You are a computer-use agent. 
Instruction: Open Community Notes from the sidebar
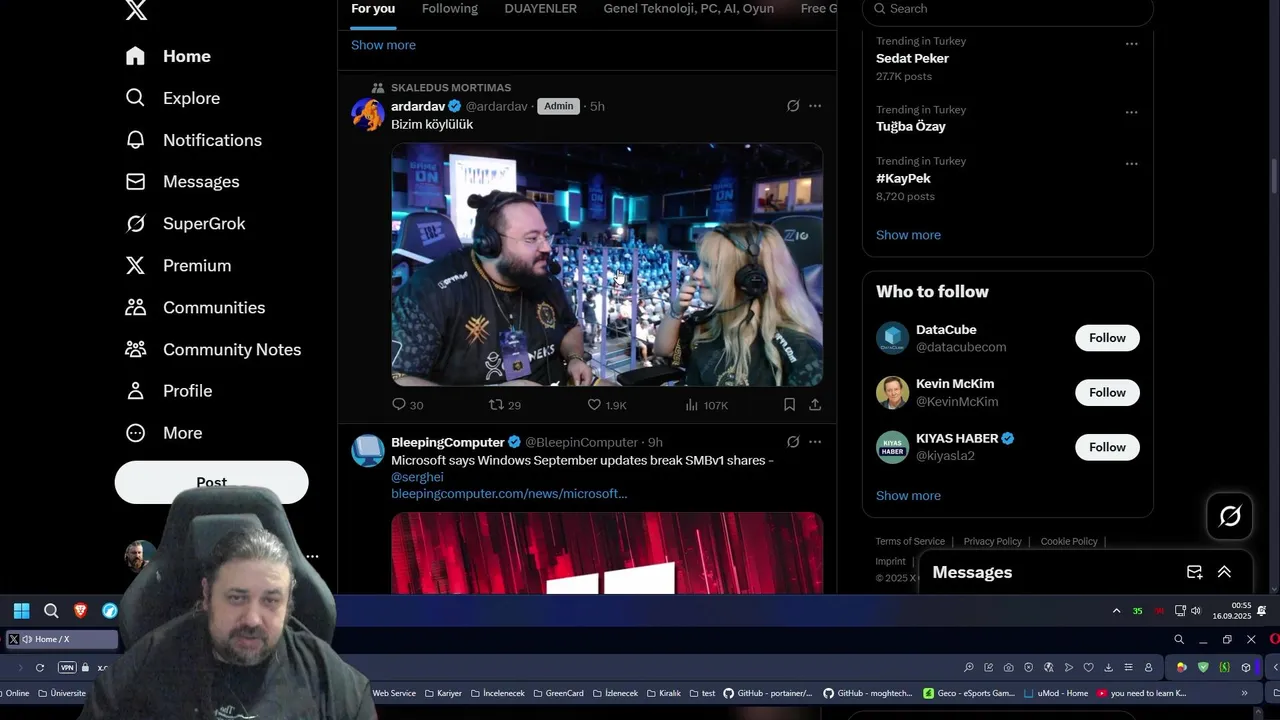[x=212, y=349]
